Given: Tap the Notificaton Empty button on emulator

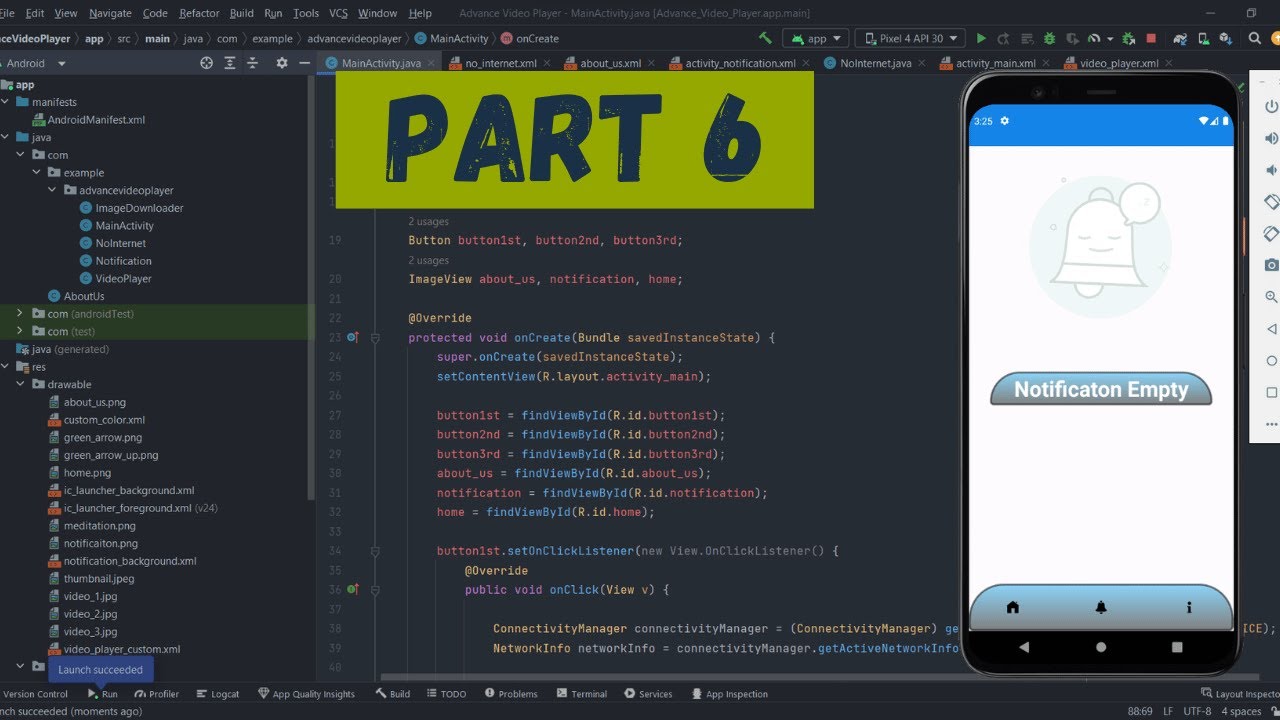Looking at the screenshot, I should tap(1101, 390).
